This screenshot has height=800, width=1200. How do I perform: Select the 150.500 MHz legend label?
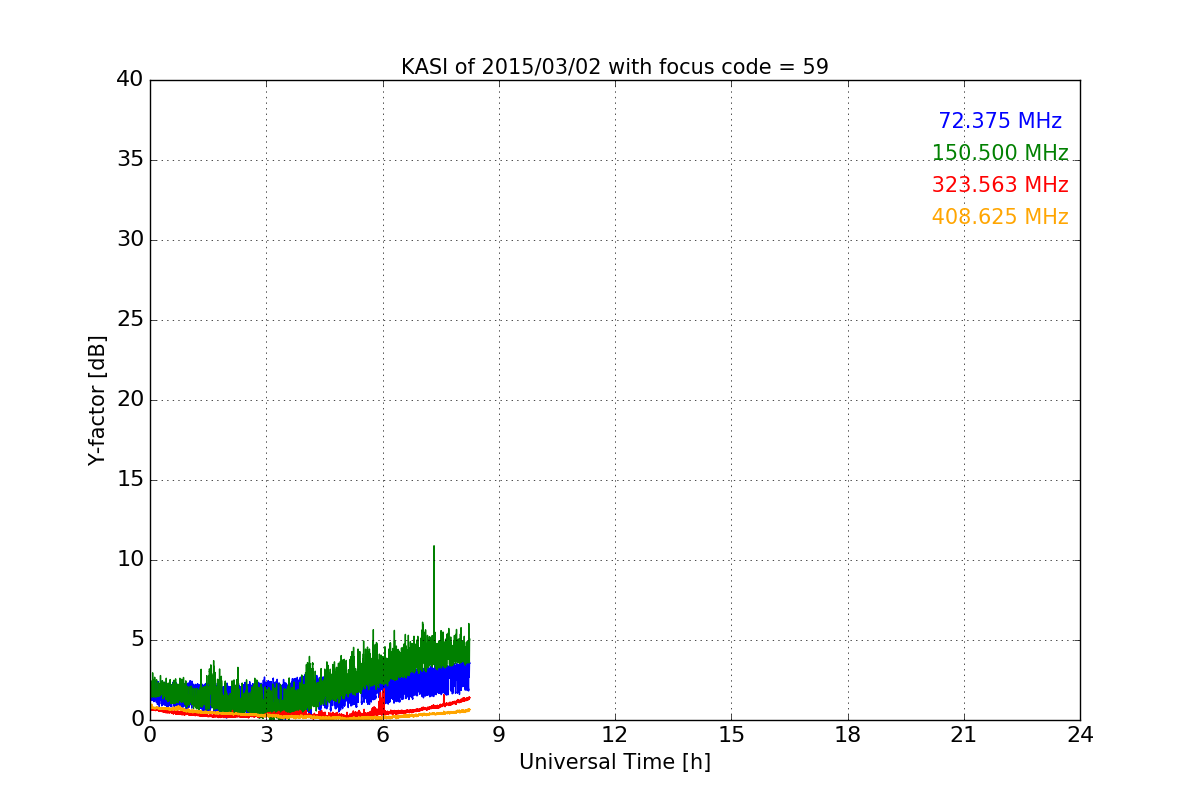point(1000,153)
